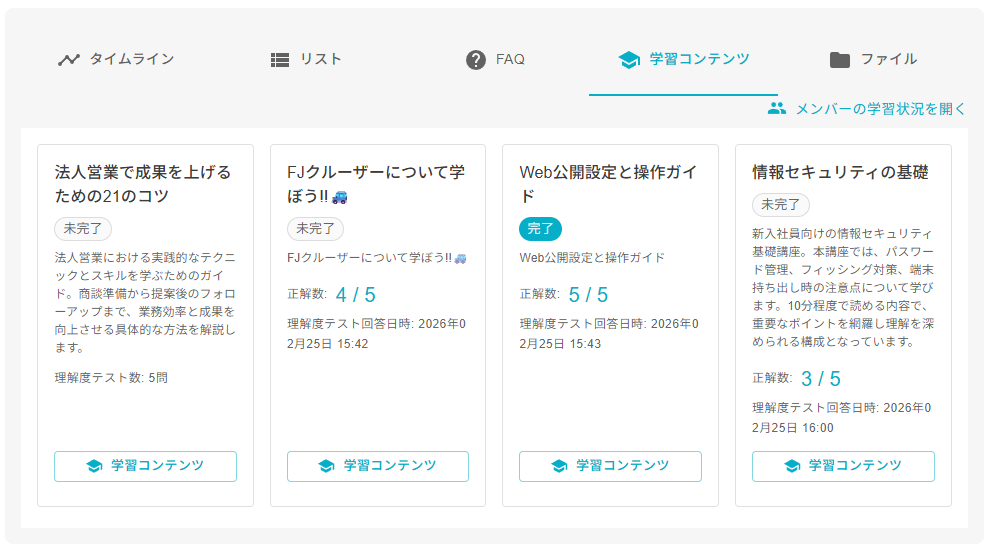Open 学習コンテンツ button on Web公開設定 card

(610, 466)
